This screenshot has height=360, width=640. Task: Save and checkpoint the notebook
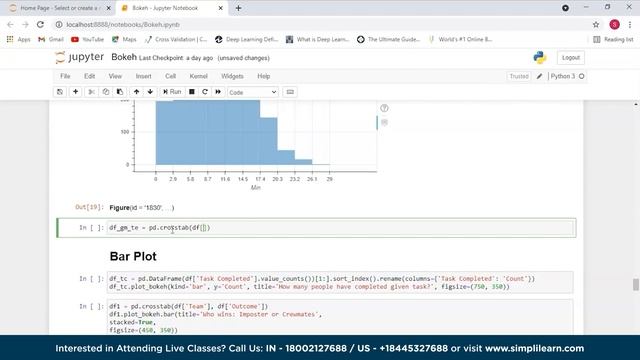[60, 92]
